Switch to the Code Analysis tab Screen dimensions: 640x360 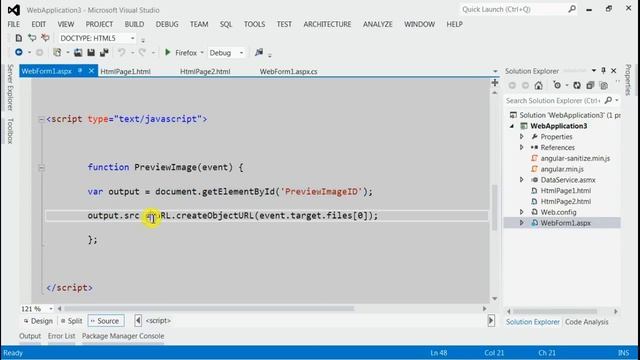coord(587,322)
